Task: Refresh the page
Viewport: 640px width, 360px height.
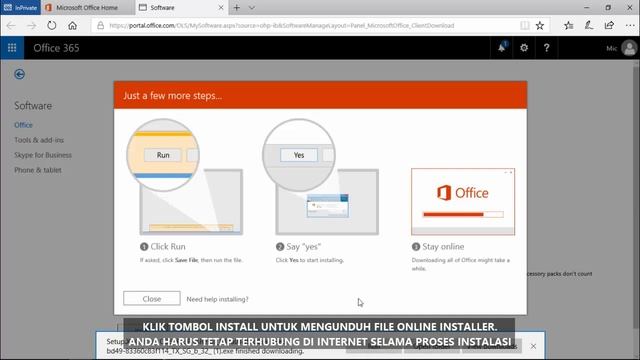Action: 51,25
